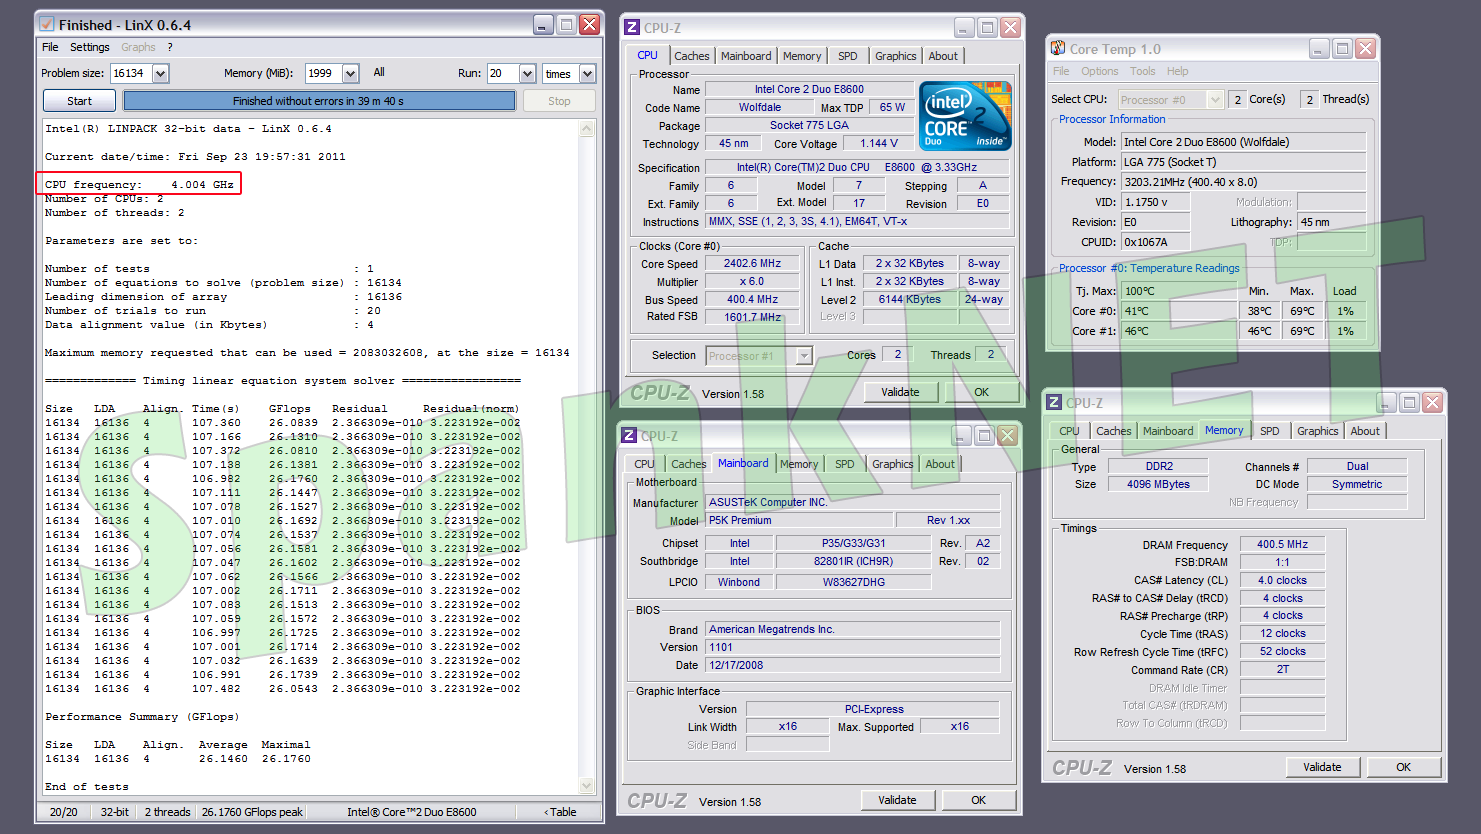Click CPU-Z Memory window title icon
The width and height of the screenshot is (1481, 834).
[1054, 402]
